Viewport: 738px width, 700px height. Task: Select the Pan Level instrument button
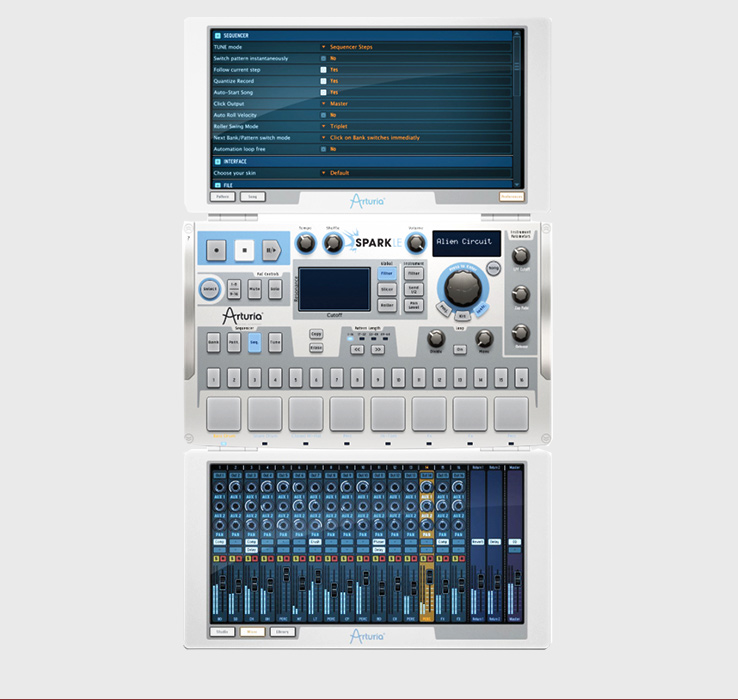[x=414, y=306]
